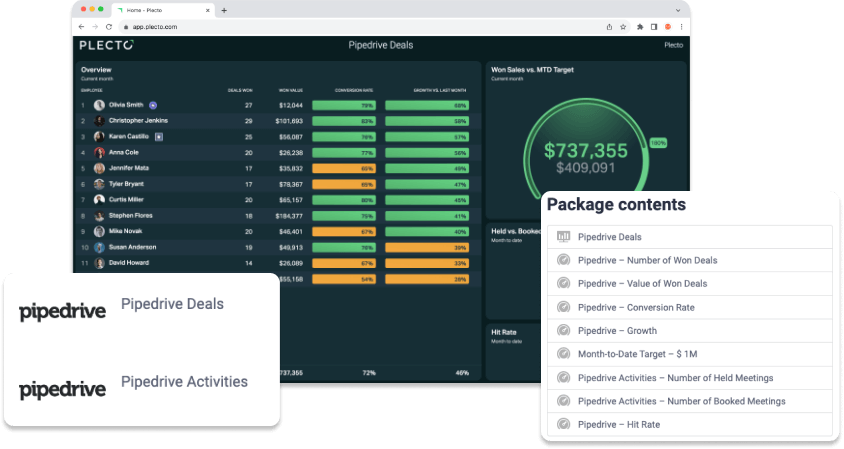Viewport: 844px width, 449px height.
Task: Click the share icon in address bar
Action: coord(609,27)
